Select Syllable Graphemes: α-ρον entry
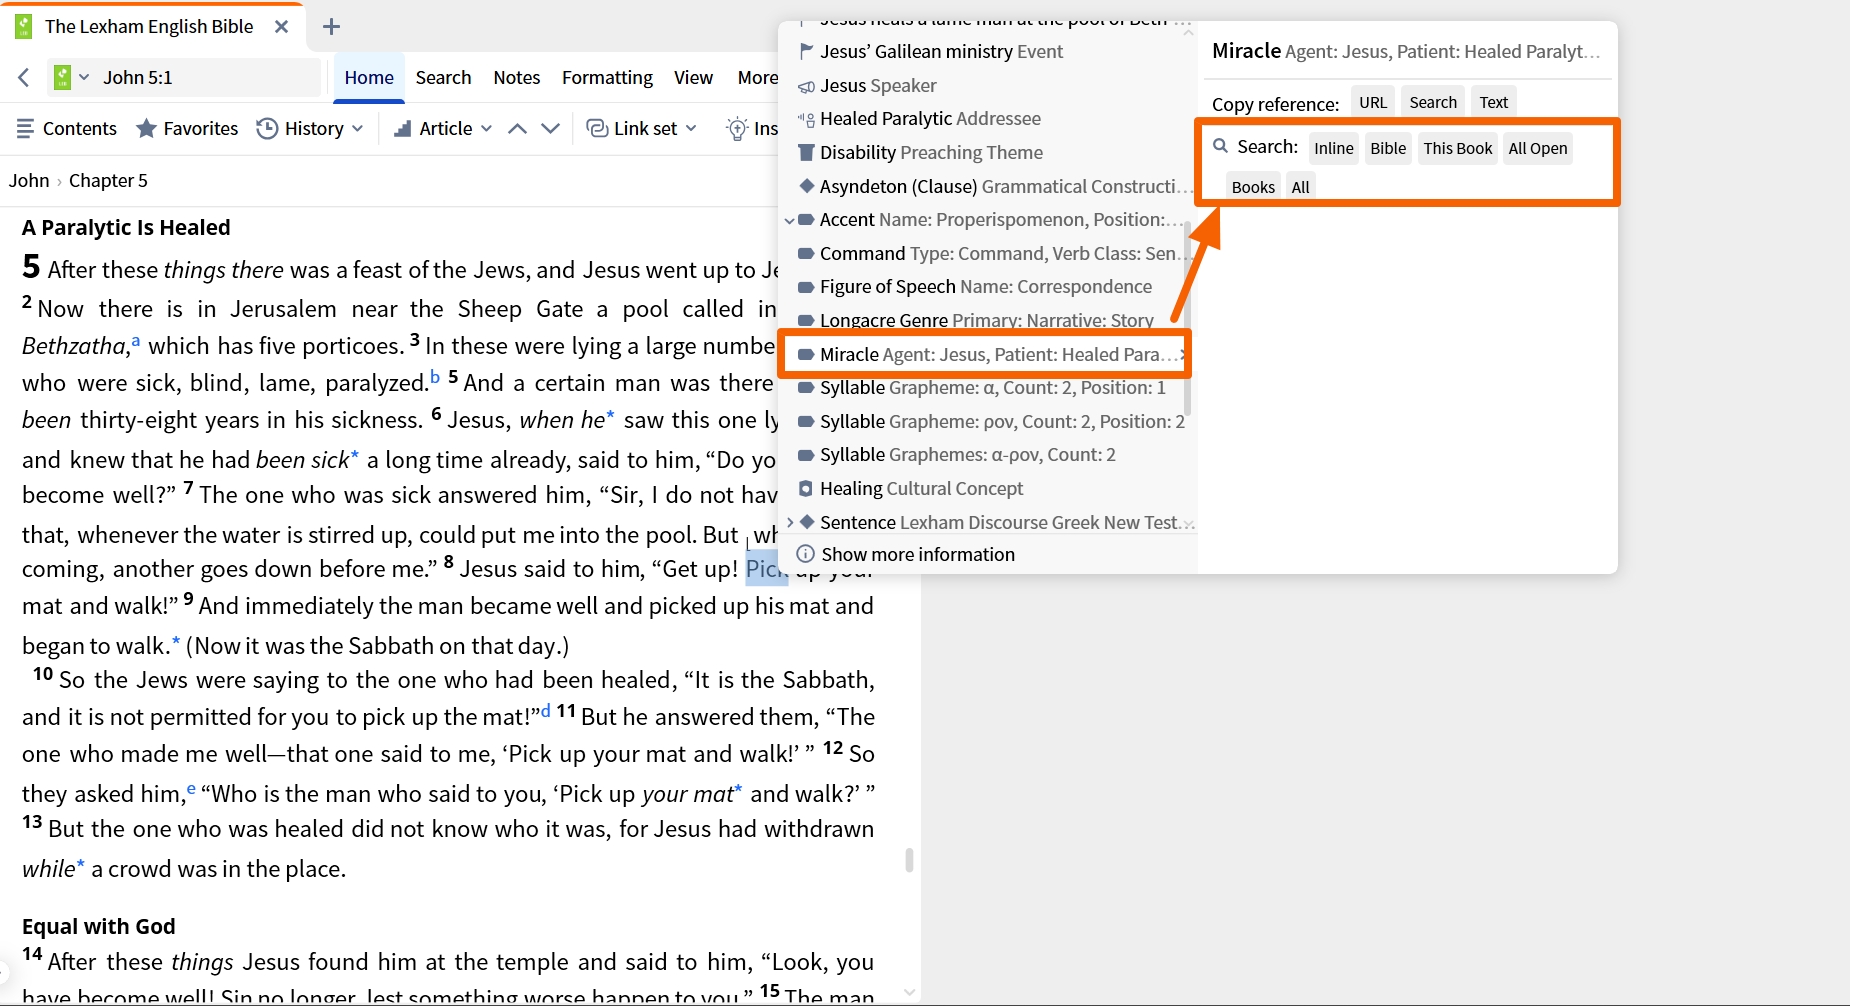The height and width of the screenshot is (1006, 1850). 988,454
